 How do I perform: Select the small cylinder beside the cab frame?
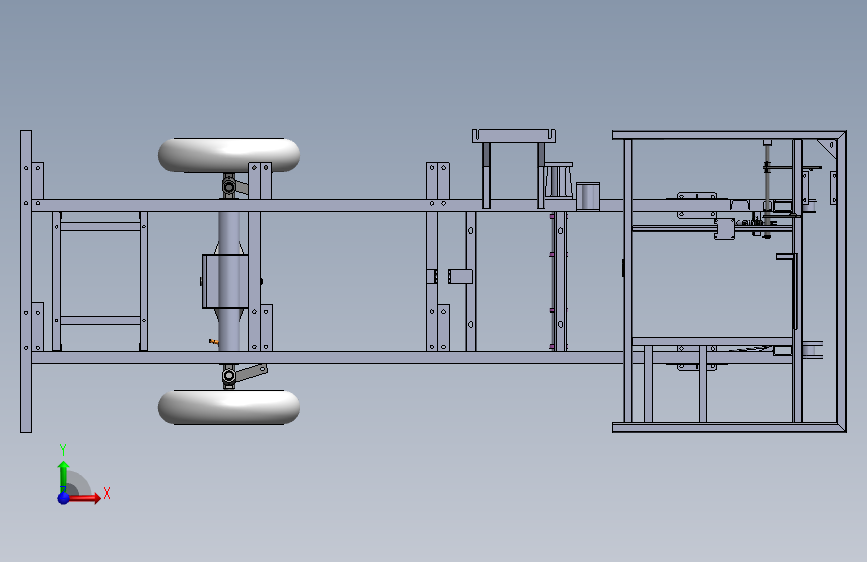[588, 196]
